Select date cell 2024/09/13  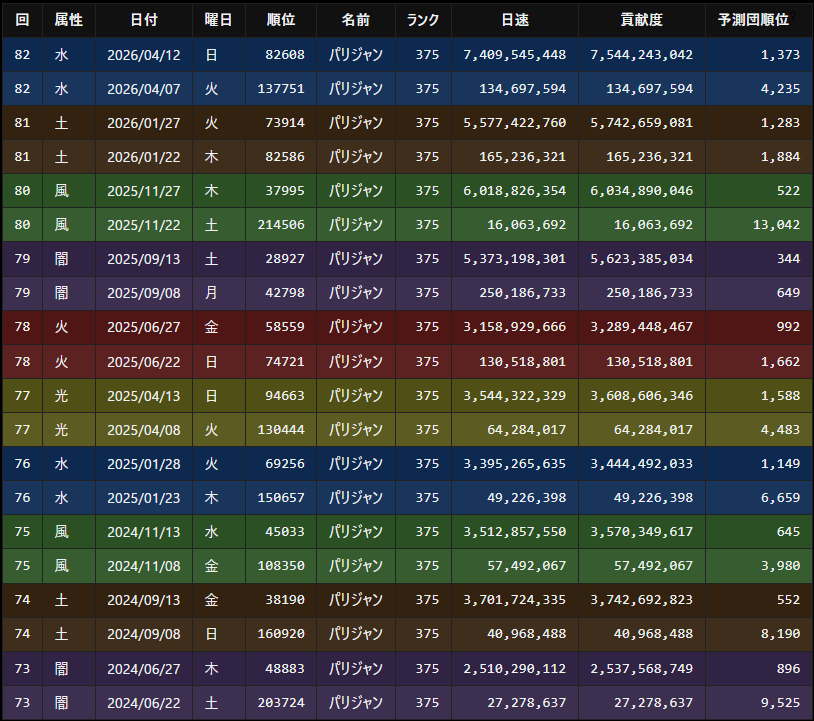[144, 600]
